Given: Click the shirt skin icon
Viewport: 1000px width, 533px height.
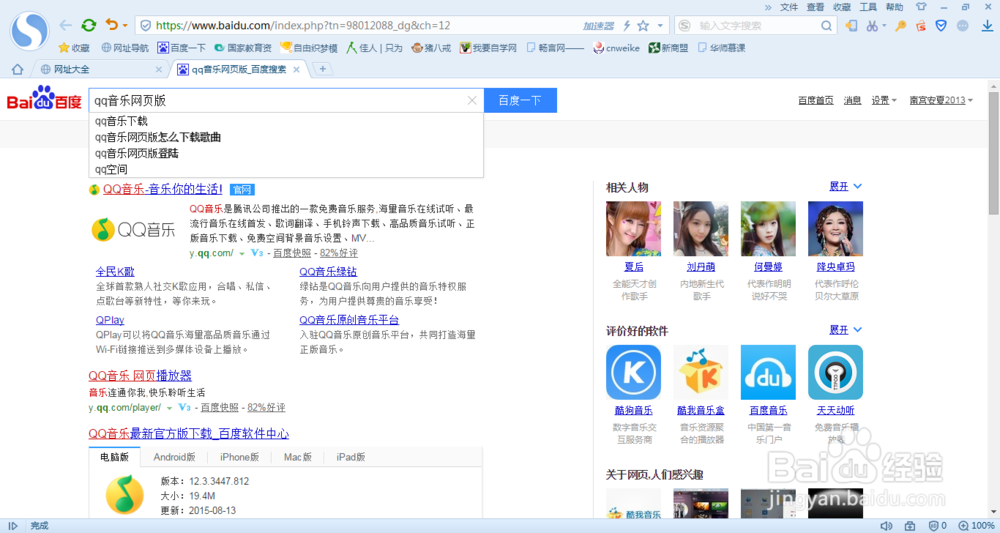Looking at the screenshot, I should pyautogui.click(x=920, y=7).
